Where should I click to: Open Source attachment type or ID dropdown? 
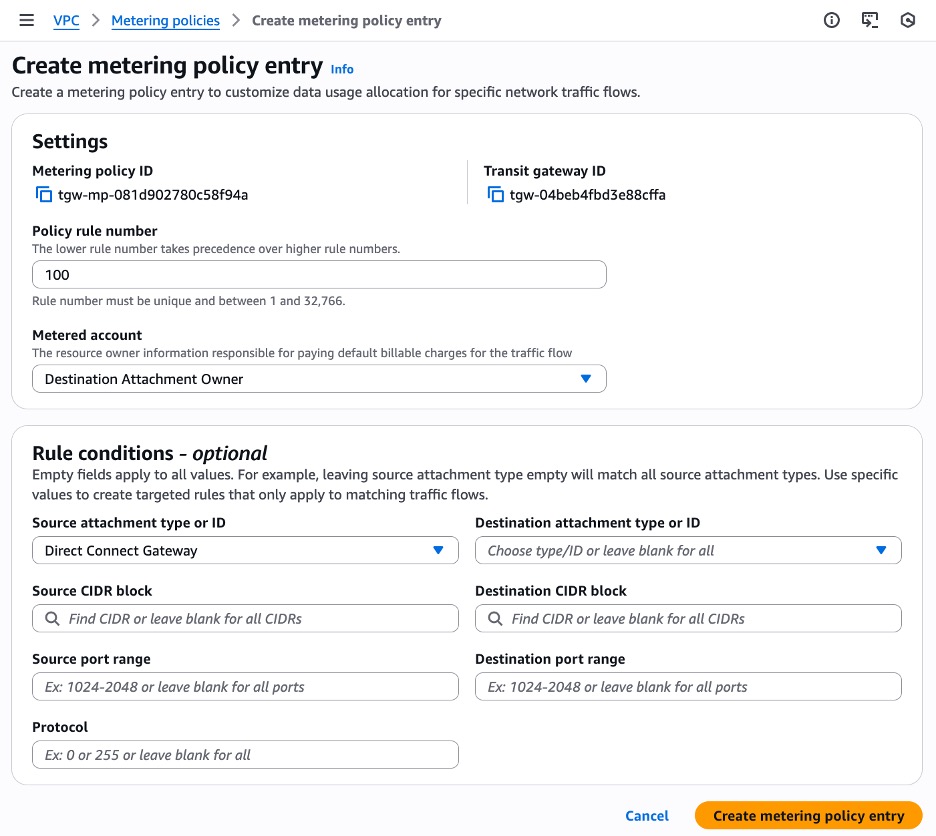(x=245, y=551)
